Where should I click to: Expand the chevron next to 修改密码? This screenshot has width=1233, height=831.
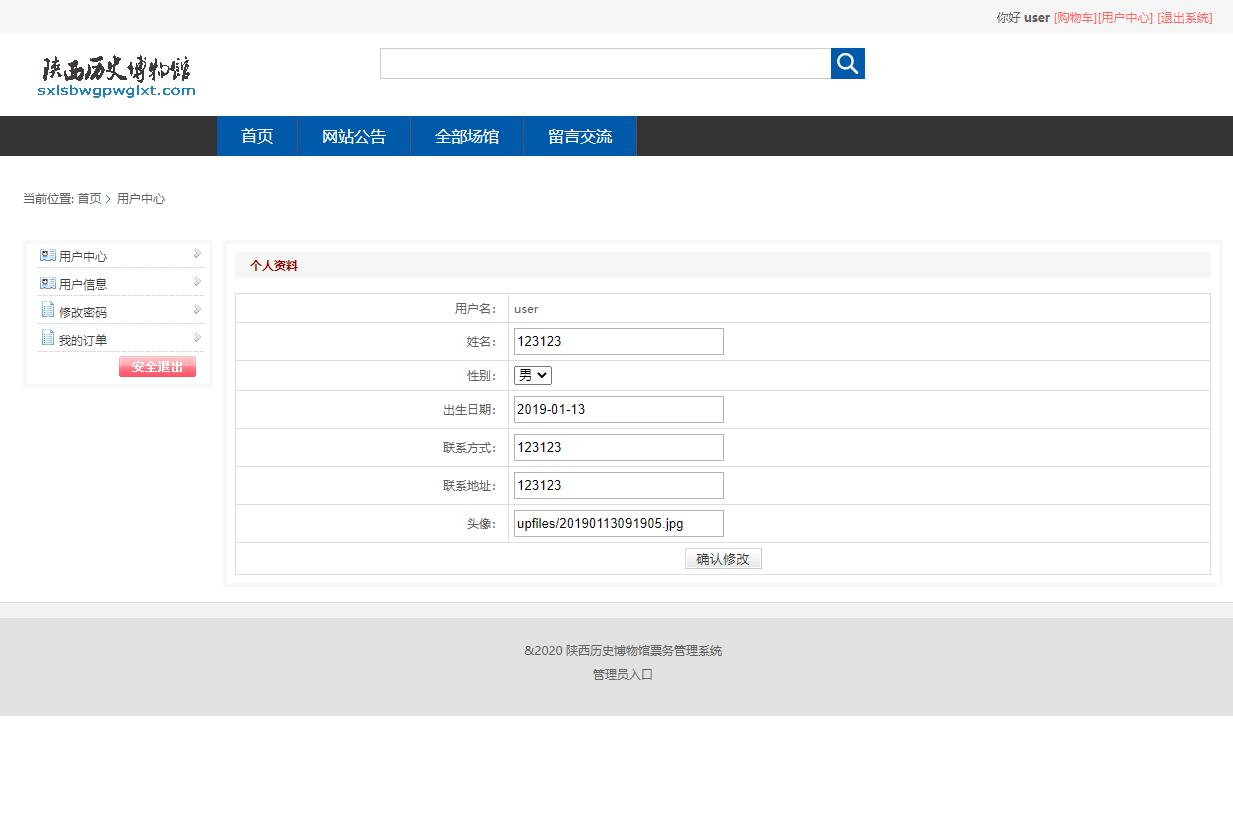pos(197,310)
